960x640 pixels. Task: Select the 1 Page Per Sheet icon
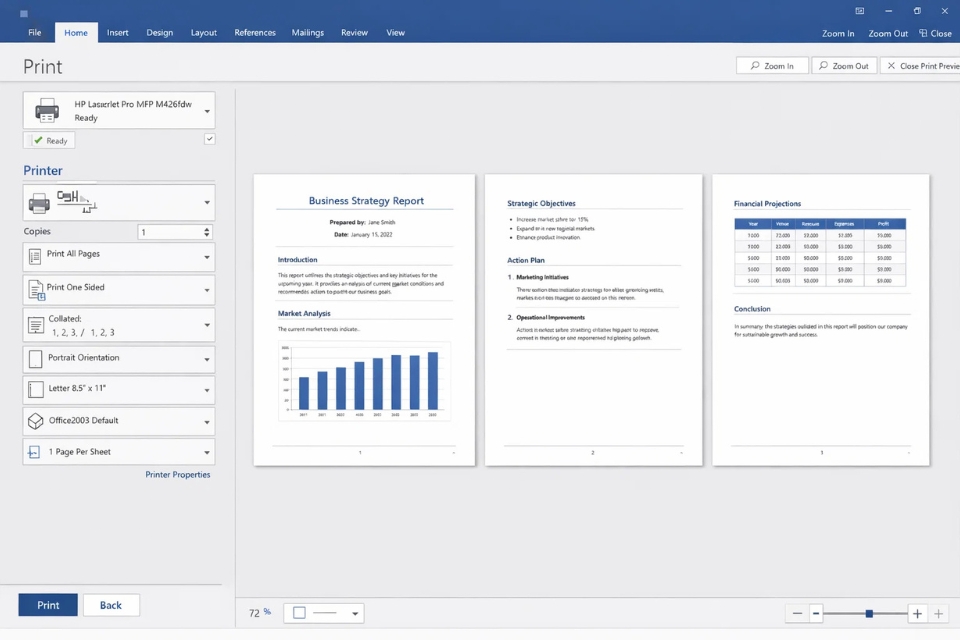click(x=36, y=452)
